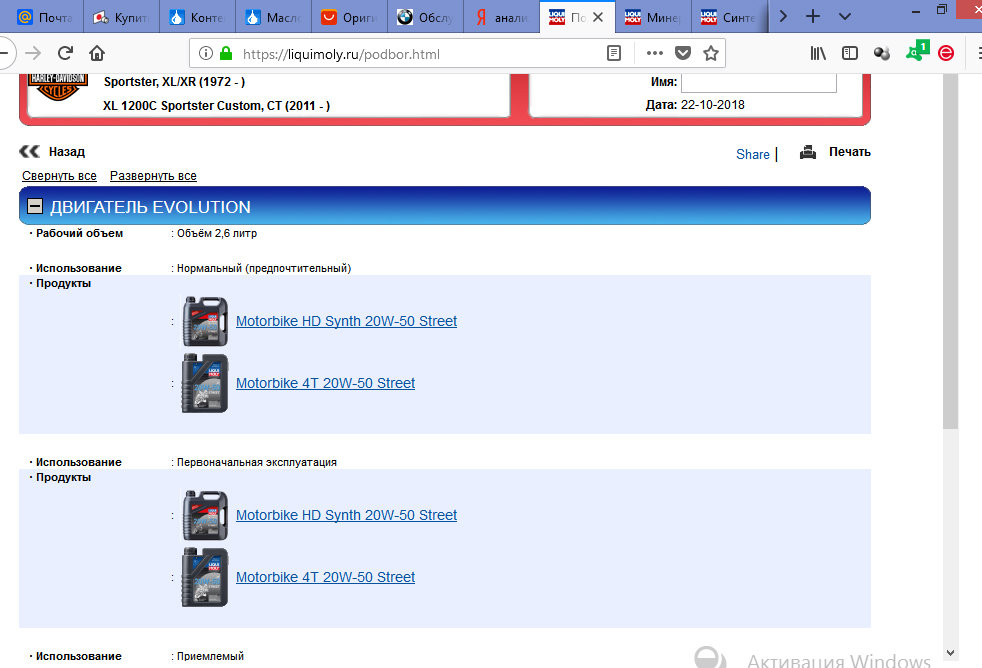Click the scrollbar down arrow

[950, 653]
